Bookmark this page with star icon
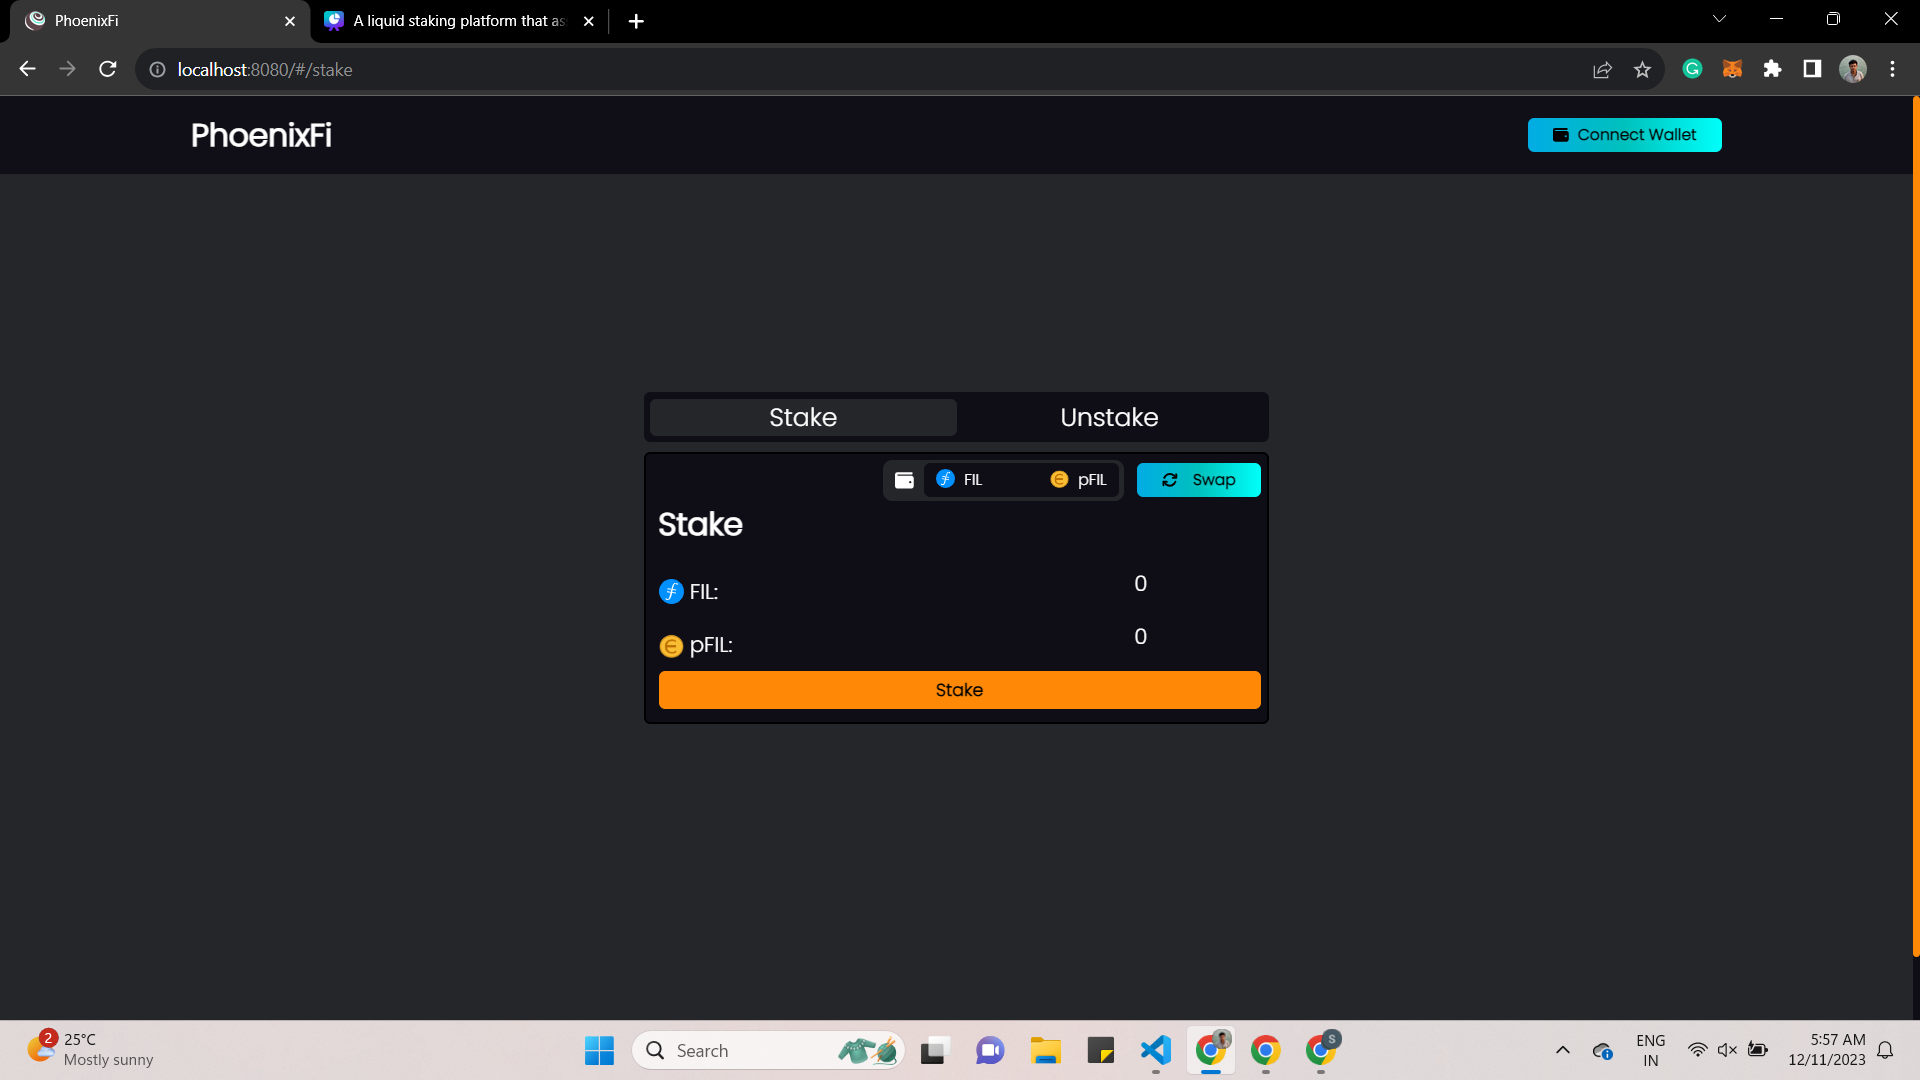Viewport: 1920px width, 1080px height. 1642,69
